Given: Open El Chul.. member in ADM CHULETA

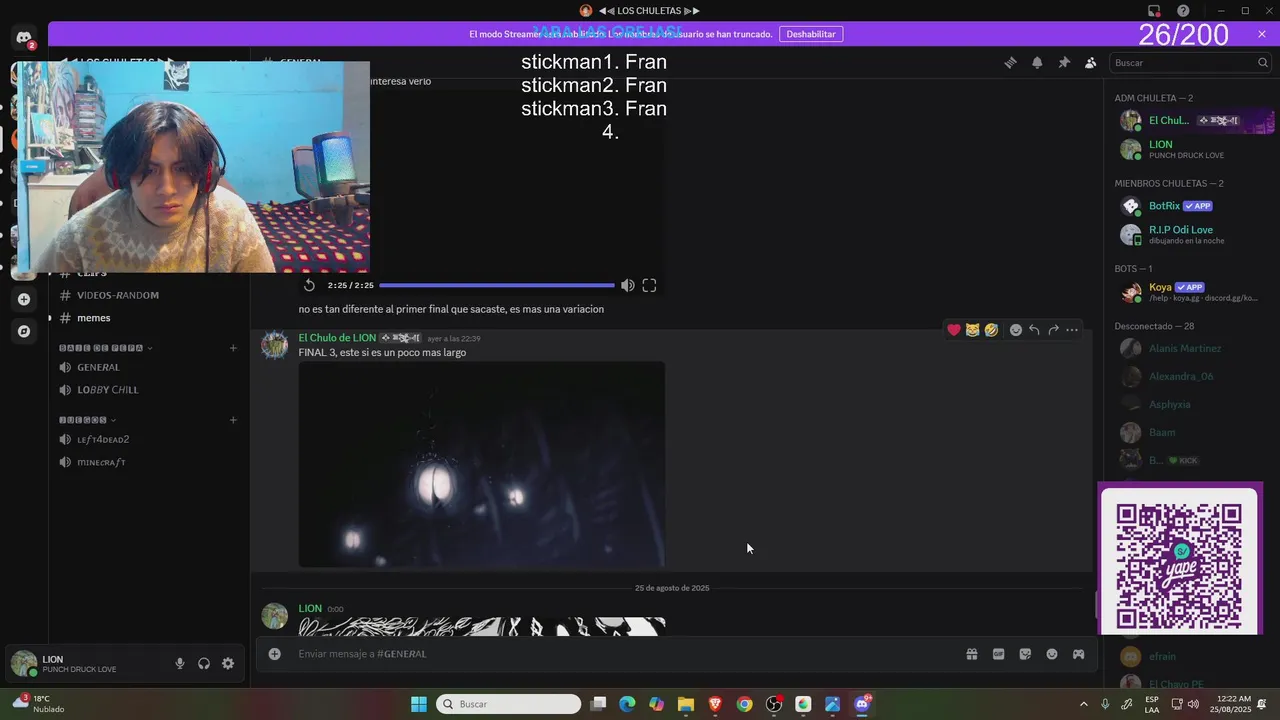Looking at the screenshot, I should pyautogui.click(x=1194, y=121).
